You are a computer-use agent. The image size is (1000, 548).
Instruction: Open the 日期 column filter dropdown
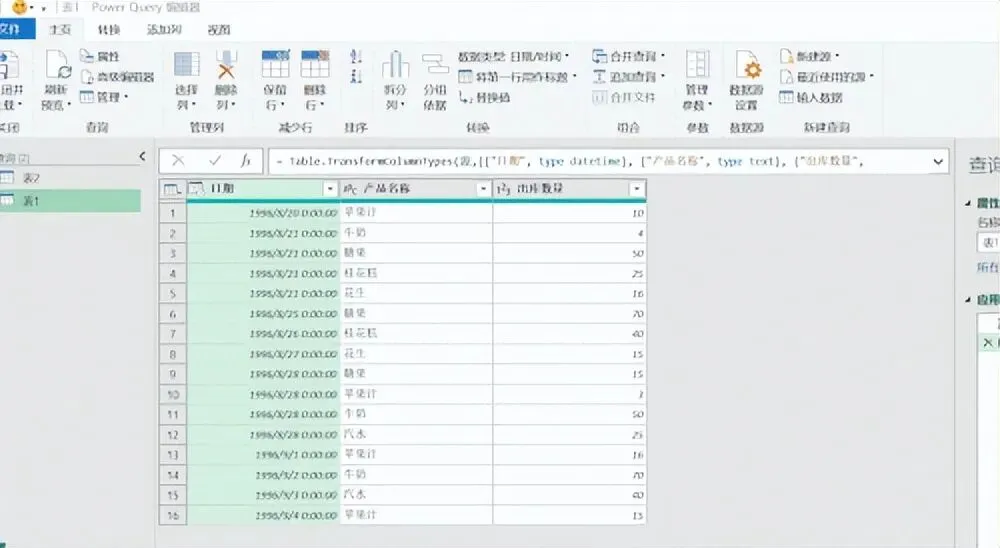tap(330, 189)
